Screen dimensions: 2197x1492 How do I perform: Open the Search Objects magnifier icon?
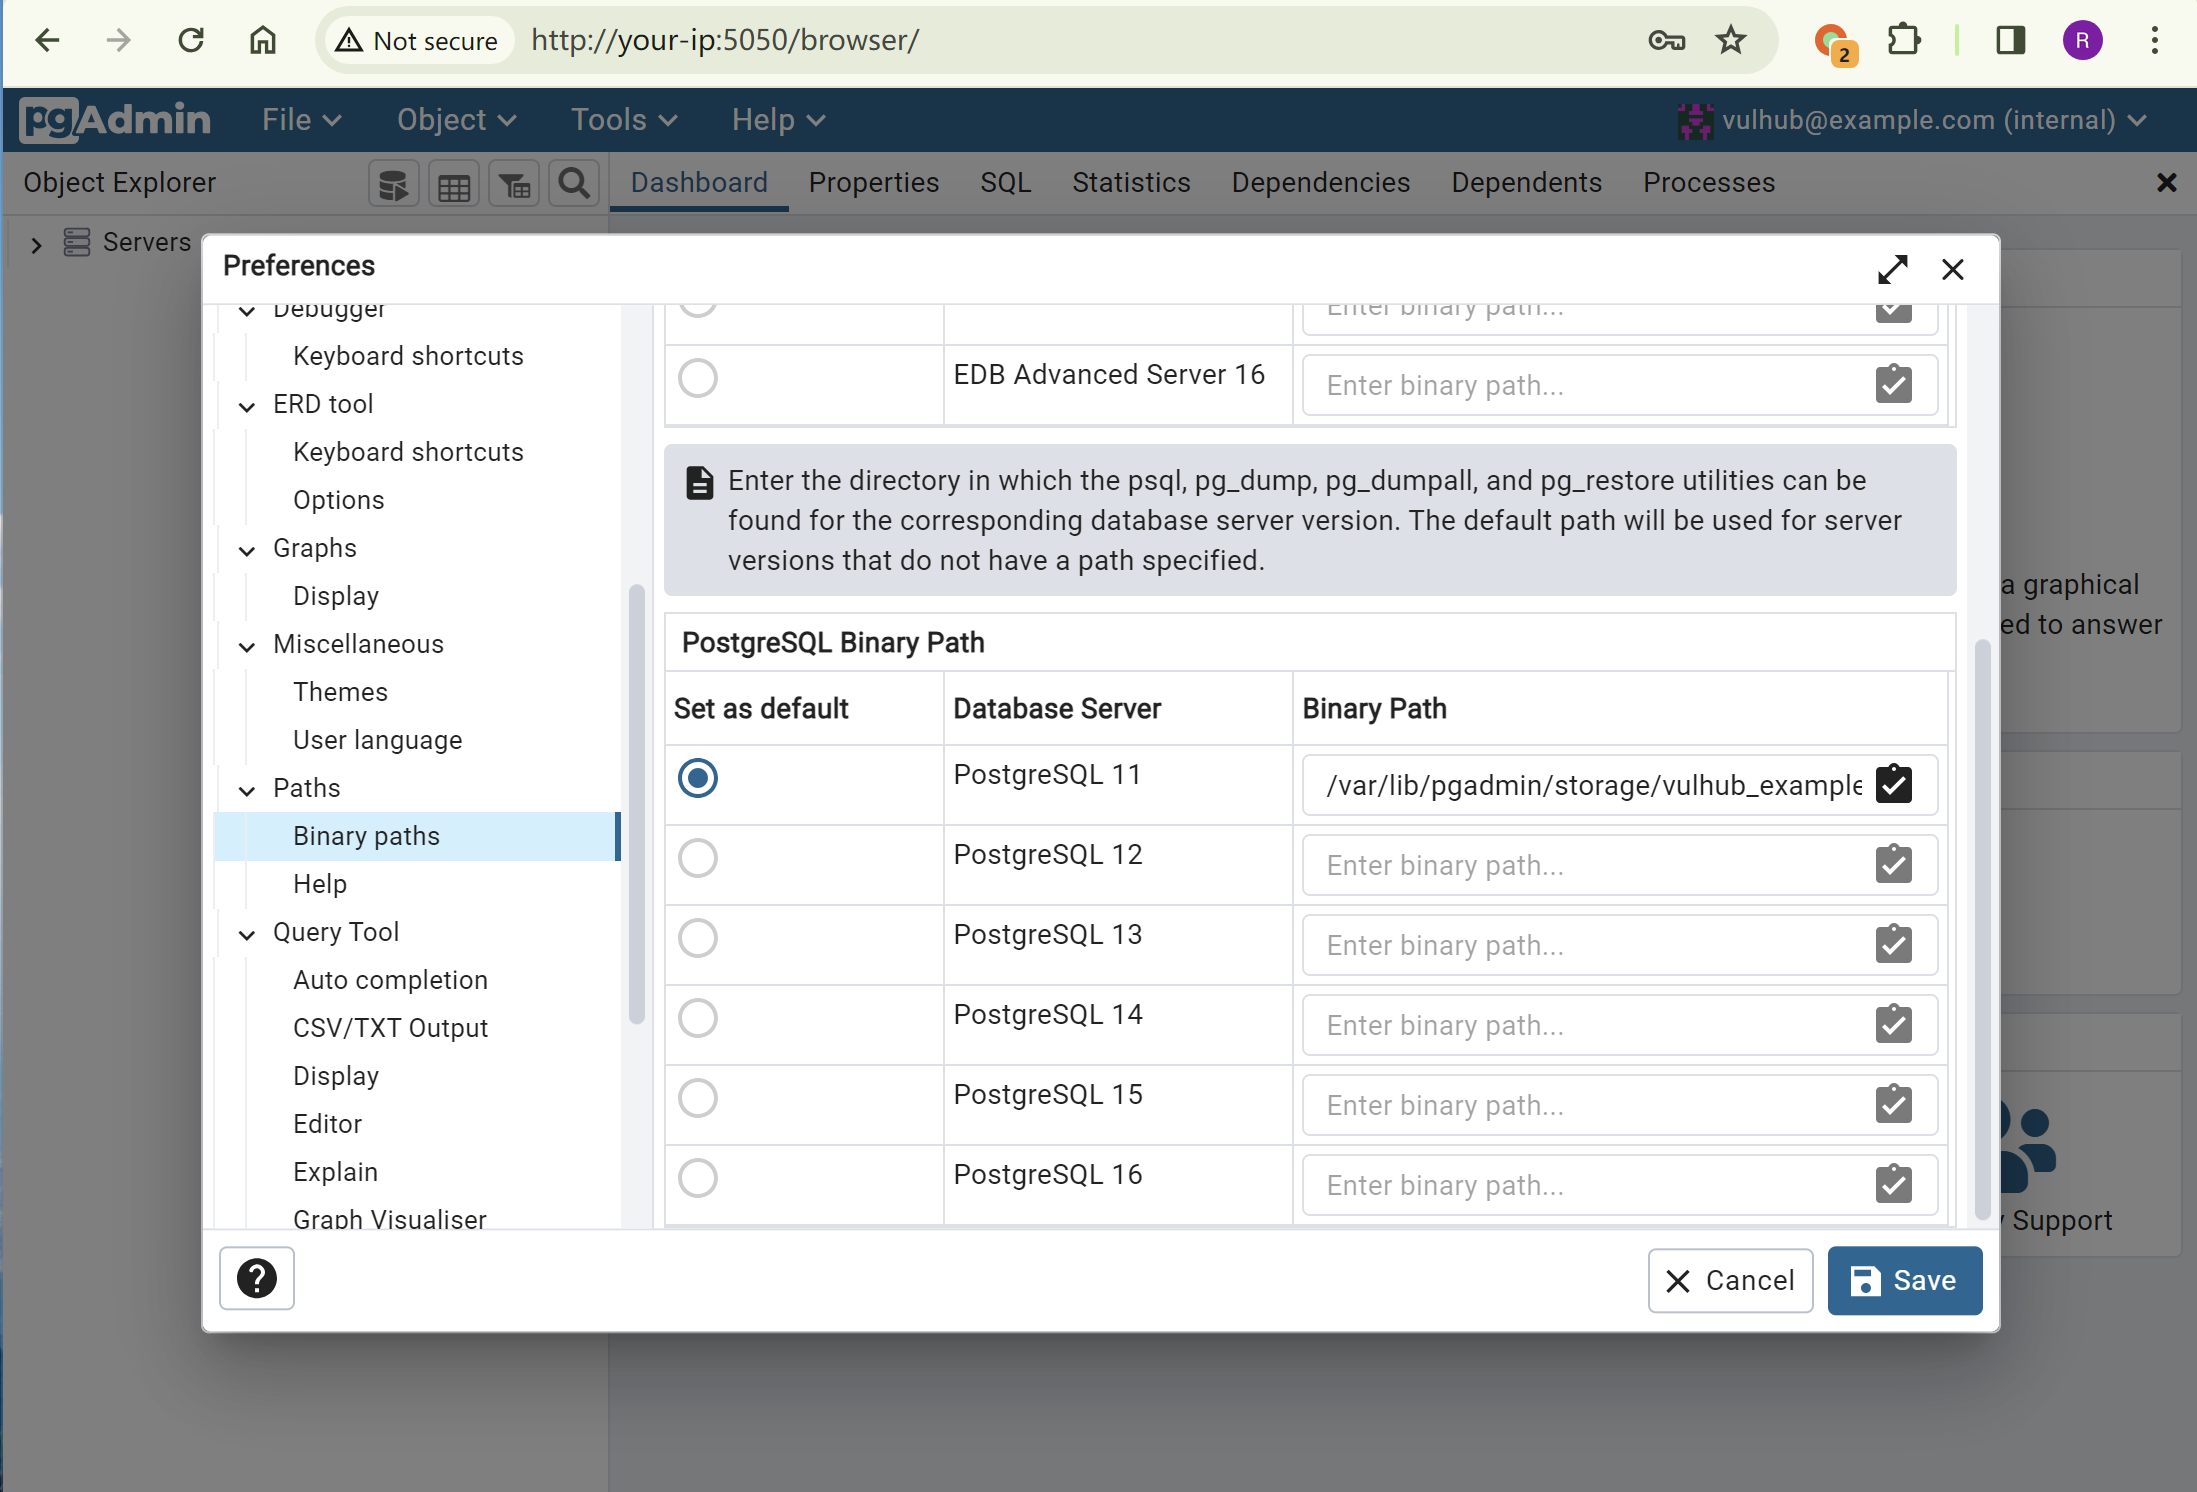pyautogui.click(x=573, y=184)
